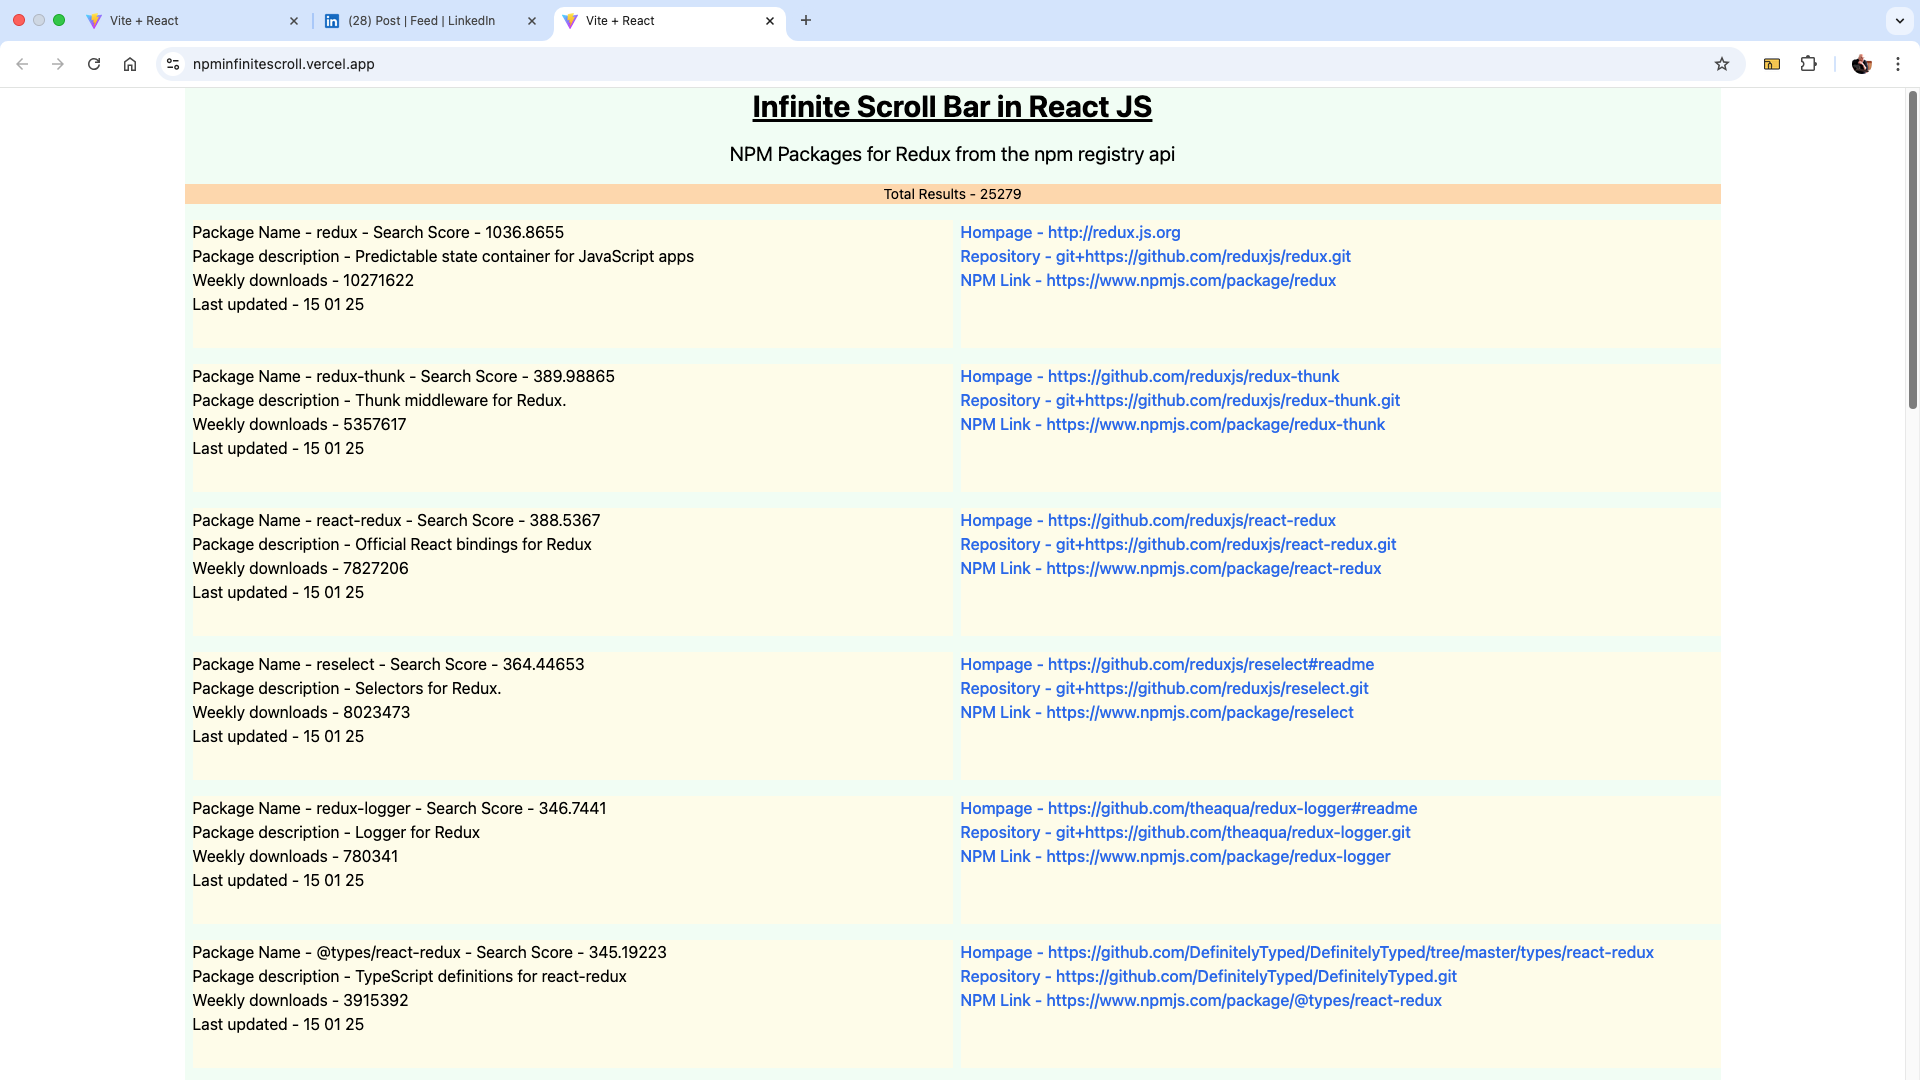The image size is (1920, 1080).
Task: Reload the current page
Action: pyautogui.click(x=94, y=64)
